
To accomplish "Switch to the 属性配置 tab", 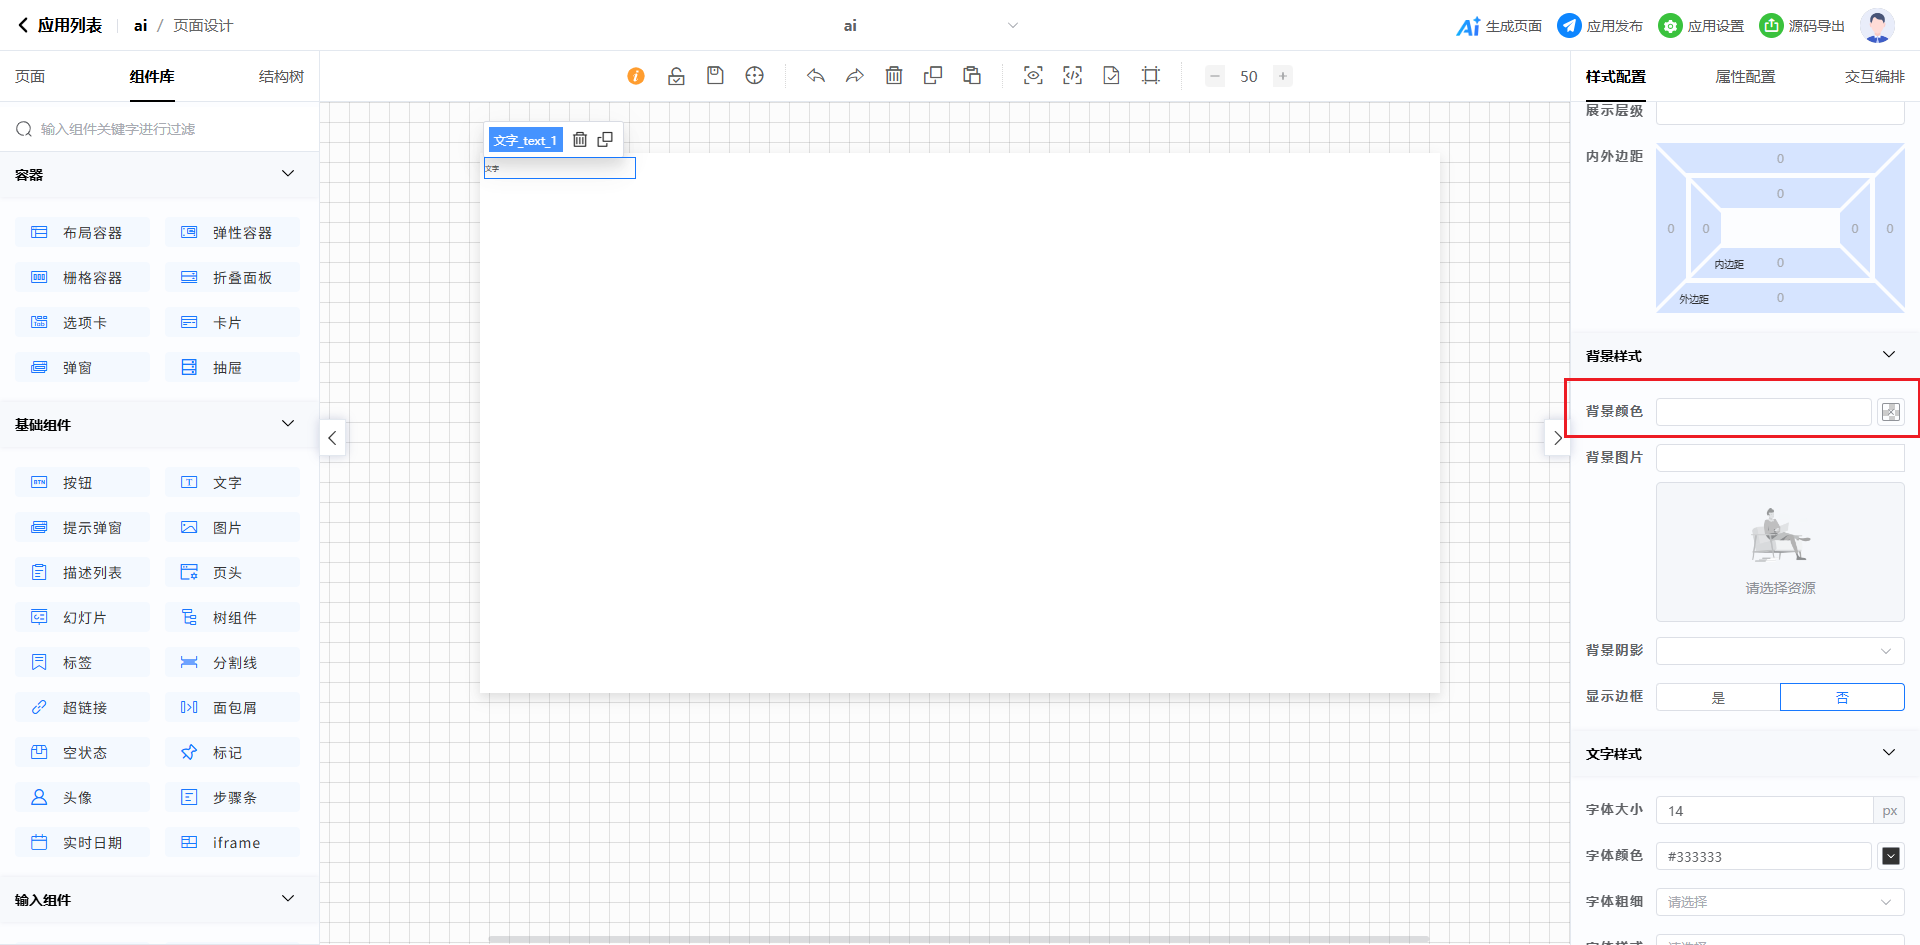I will pyautogui.click(x=1745, y=77).
